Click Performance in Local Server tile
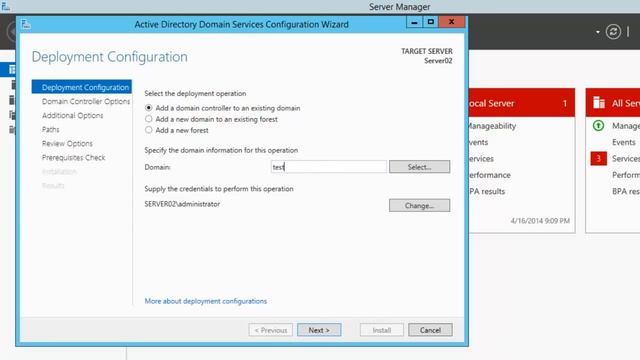Viewport: 640px width, 360px height. [490, 175]
